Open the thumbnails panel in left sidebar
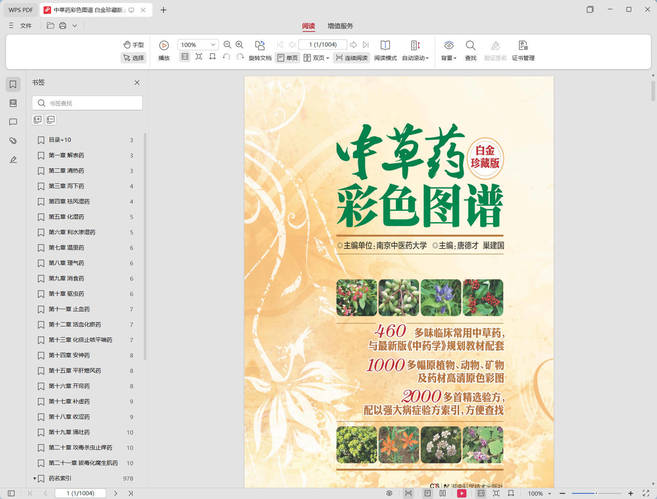Viewport: 657px width, 499px height. [x=13, y=103]
